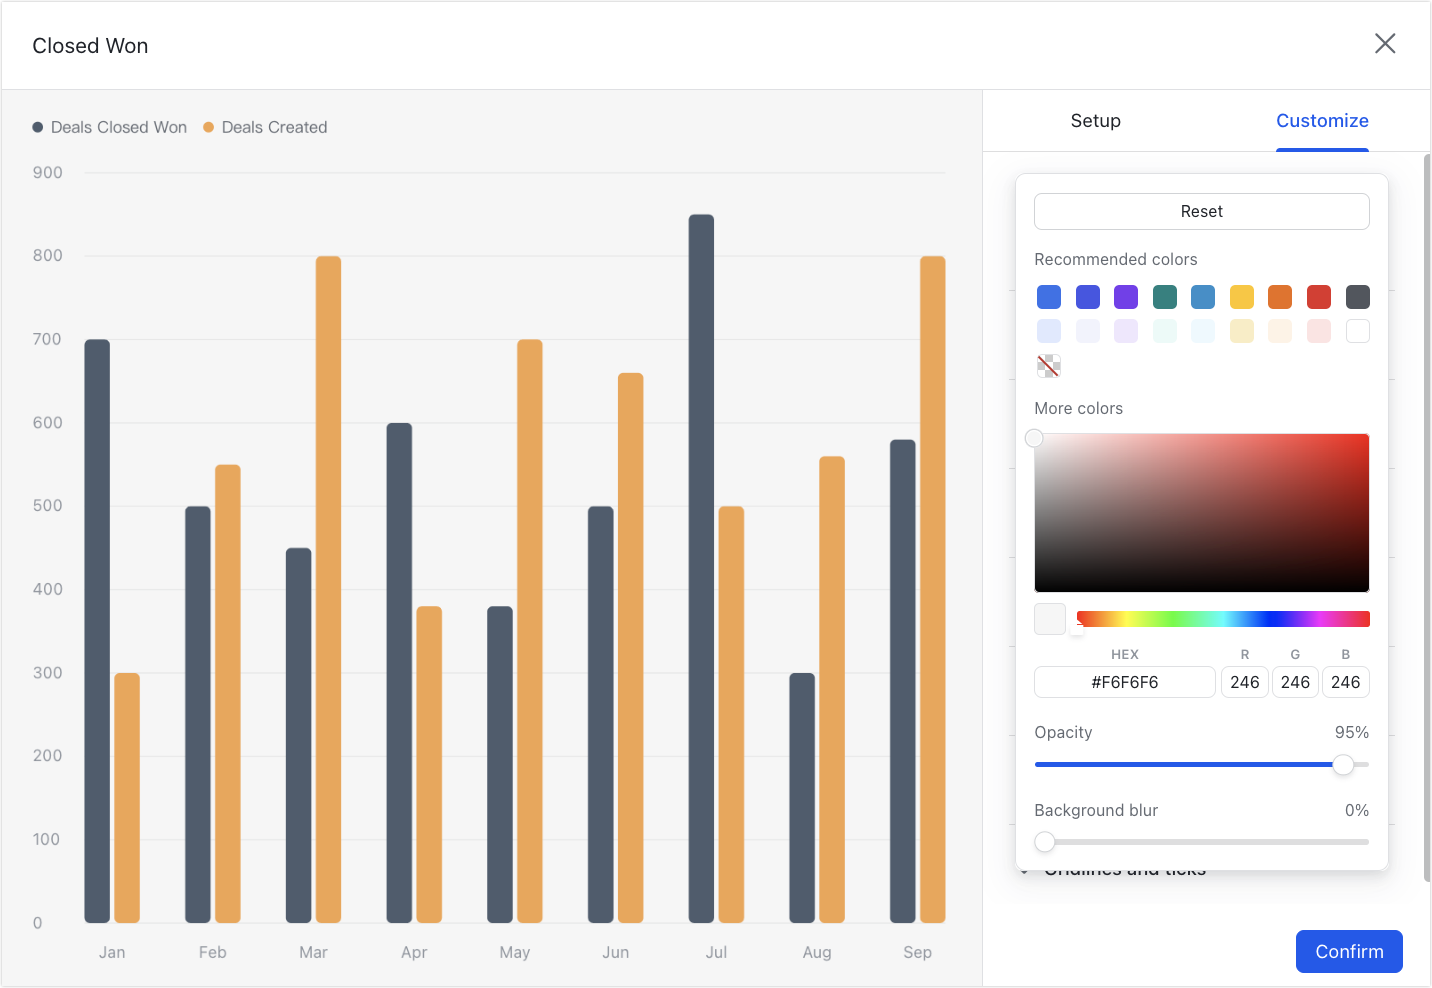Click the HEX color input field
Viewport: 1432px width, 988px height.
coord(1125,682)
